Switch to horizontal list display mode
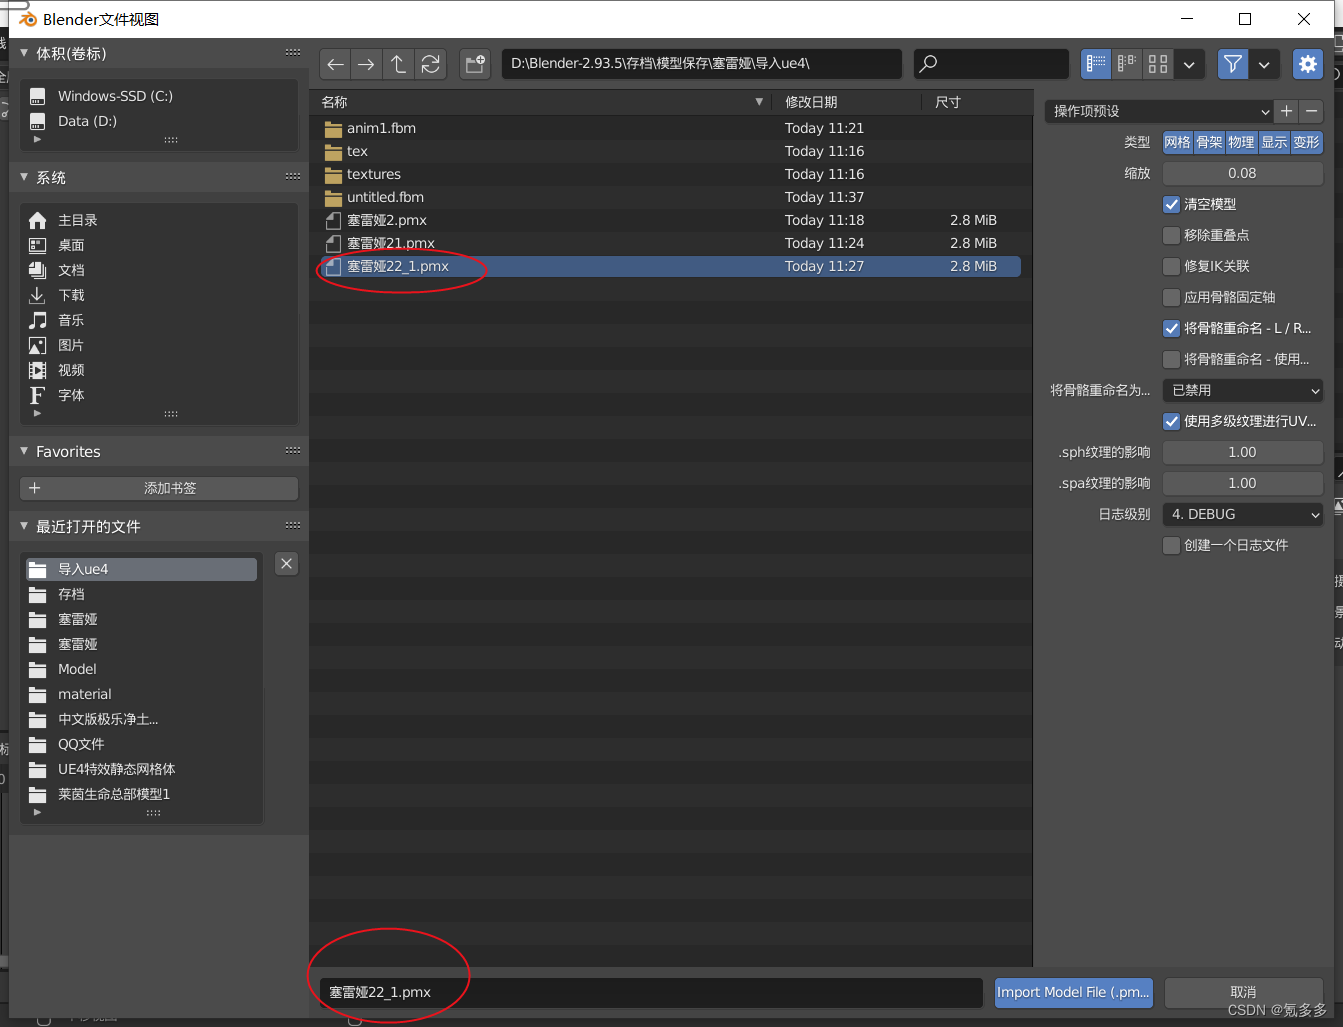The width and height of the screenshot is (1343, 1027). [x=1127, y=64]
